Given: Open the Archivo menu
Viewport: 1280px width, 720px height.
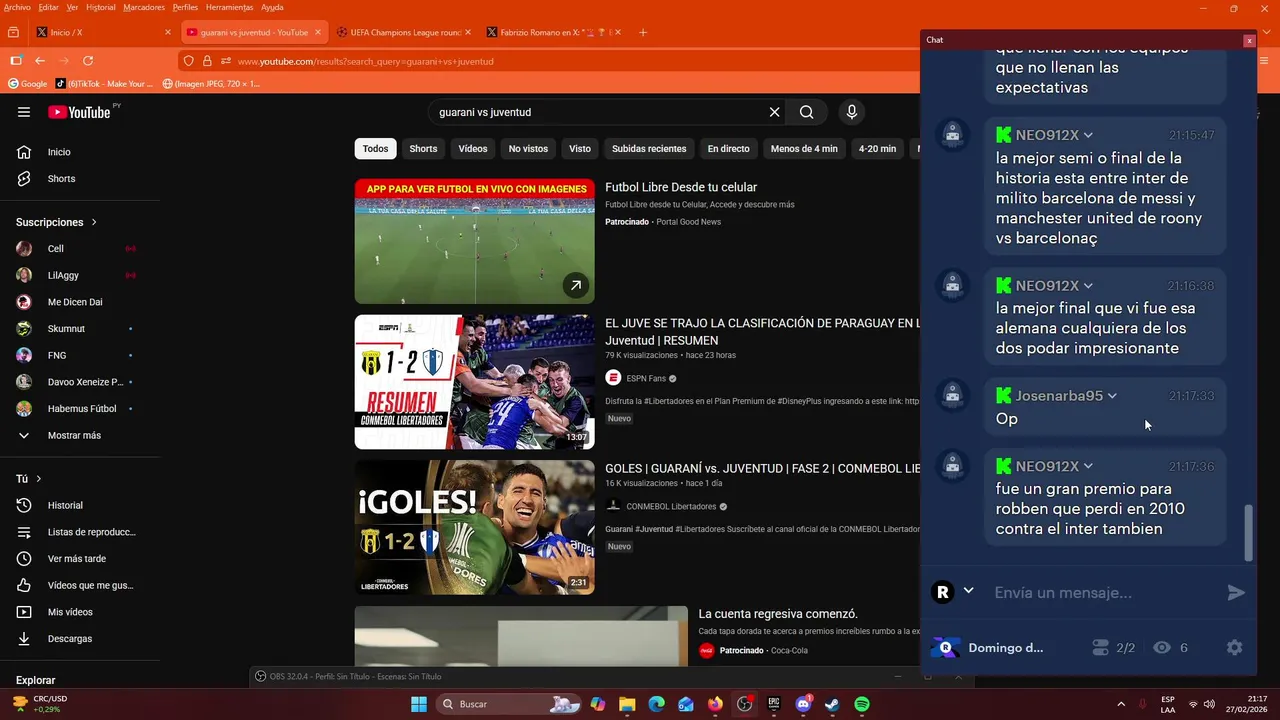Looking at the screenshot, I should 17,7.
